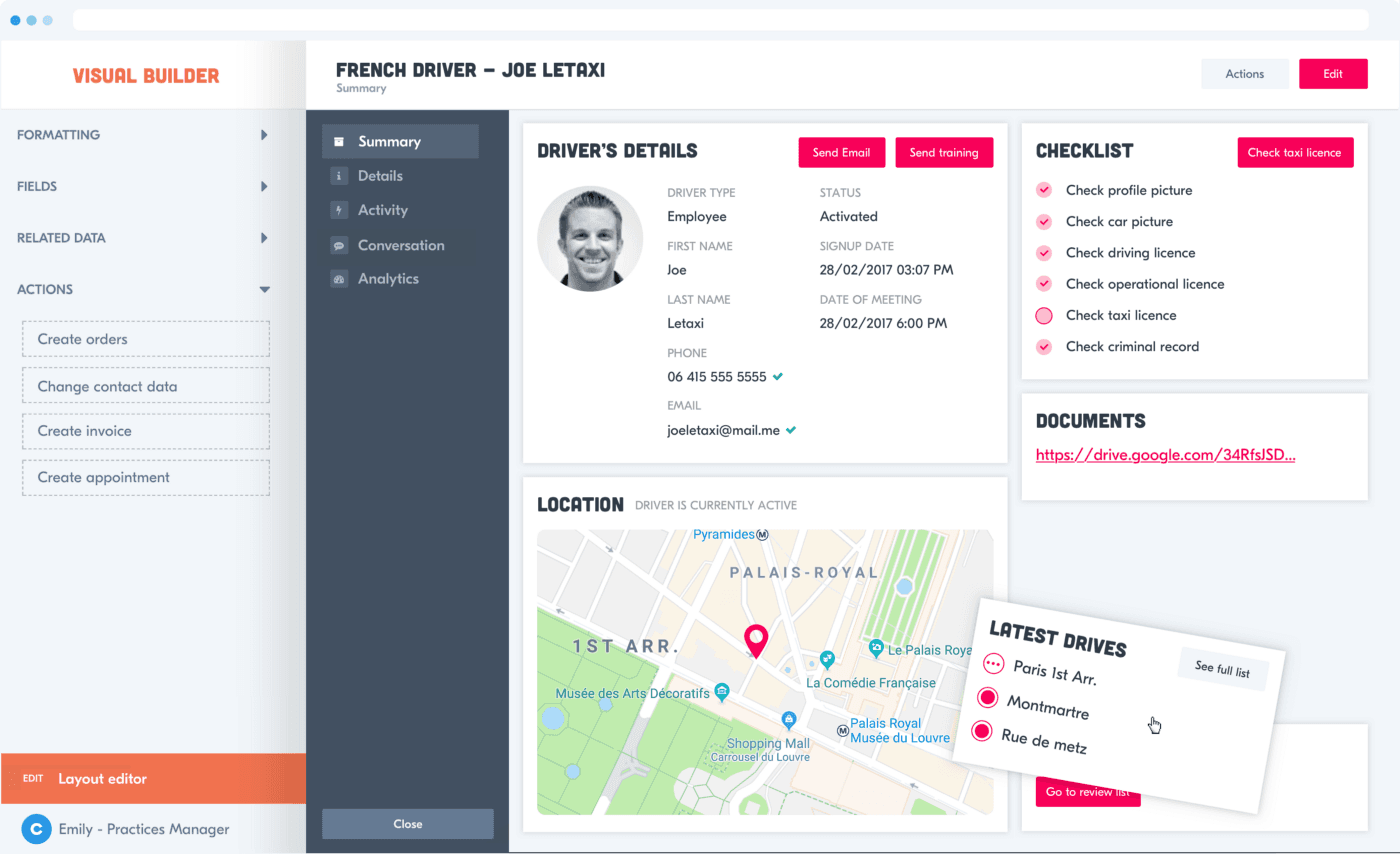Collapse the Actions section arrow
The image size is (1400, 854).
coord(264,289)
